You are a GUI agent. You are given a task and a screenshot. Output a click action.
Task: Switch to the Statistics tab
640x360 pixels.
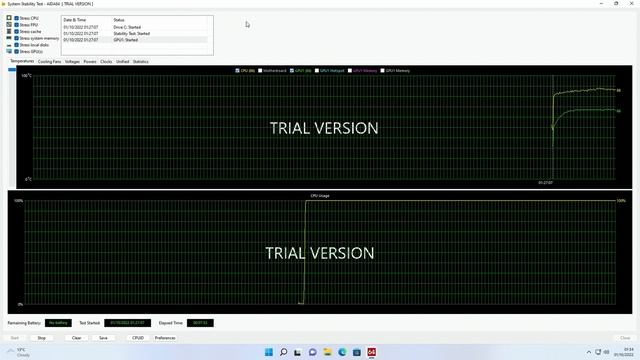tap(140, 62)
